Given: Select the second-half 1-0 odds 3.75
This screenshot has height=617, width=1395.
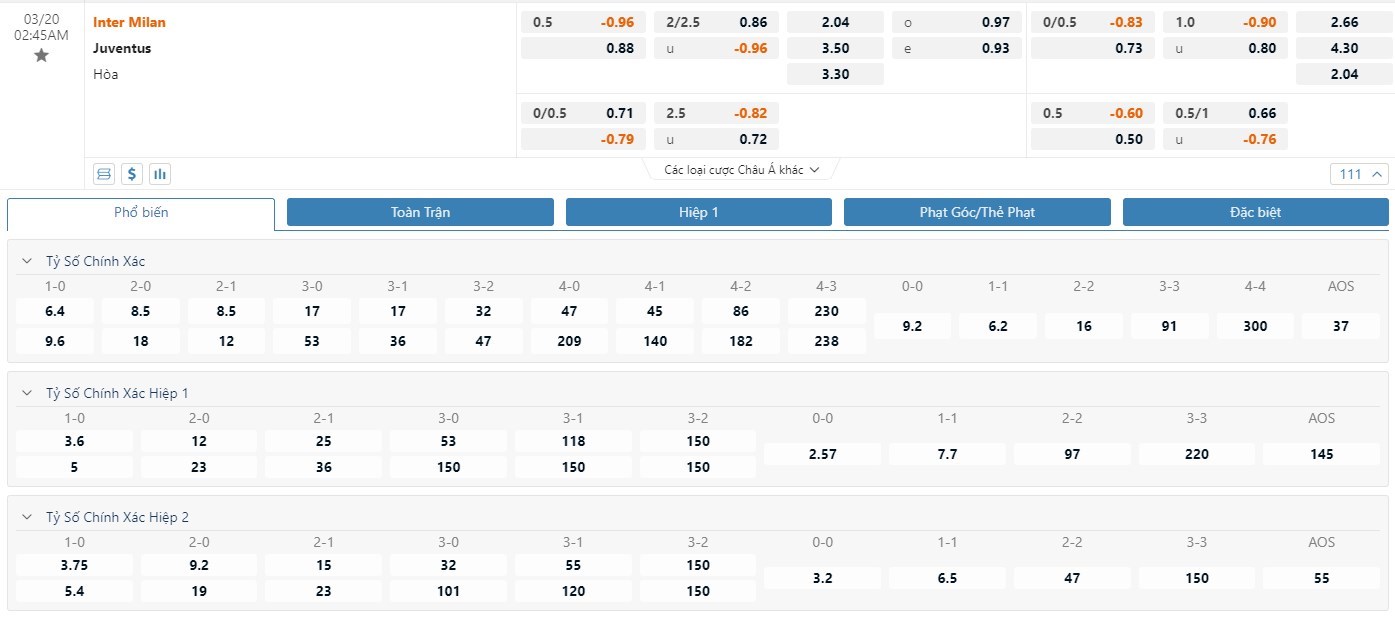Looking at the screenshot, I should click(x=74, y=565).
